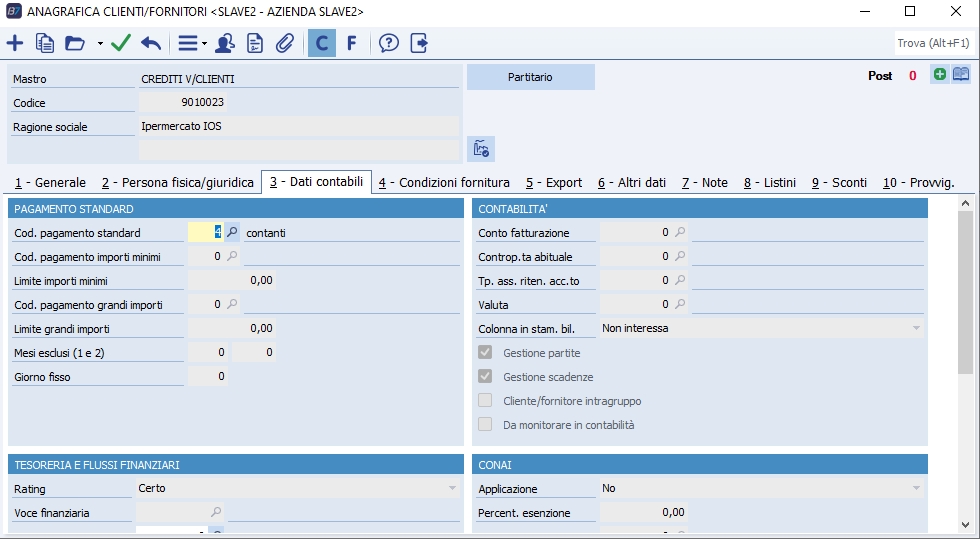
Task: Click the help question mark icon
Action: (389, 43)
